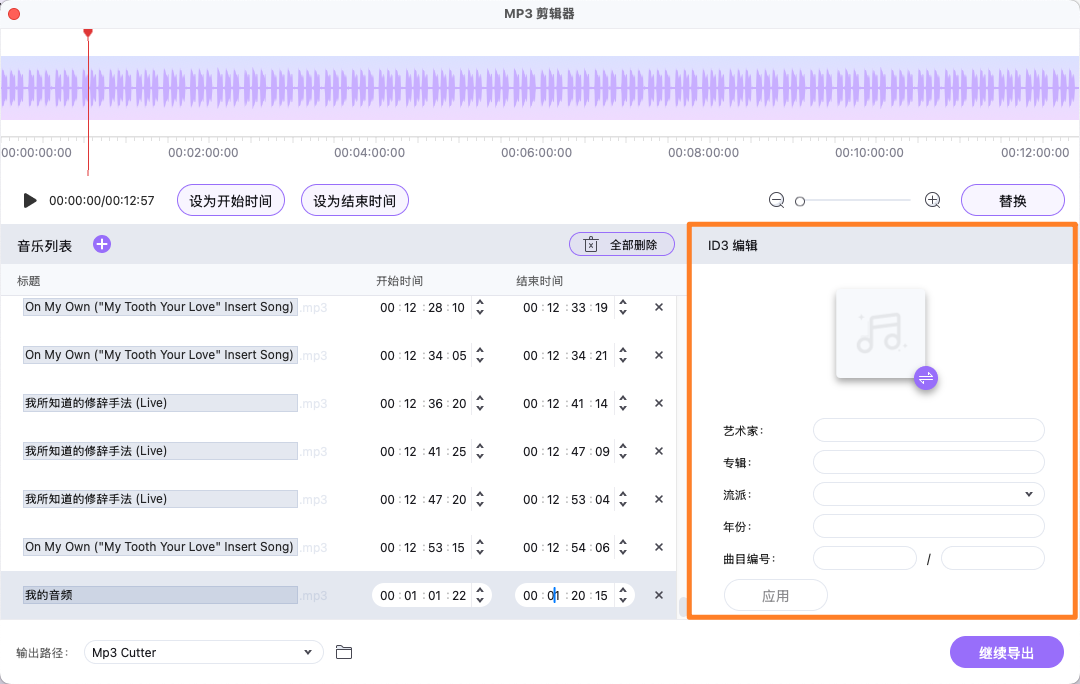Open the Mp3 Cutter output path dropdown
This screenshot has width=1080, height=684.
(203, 652)
